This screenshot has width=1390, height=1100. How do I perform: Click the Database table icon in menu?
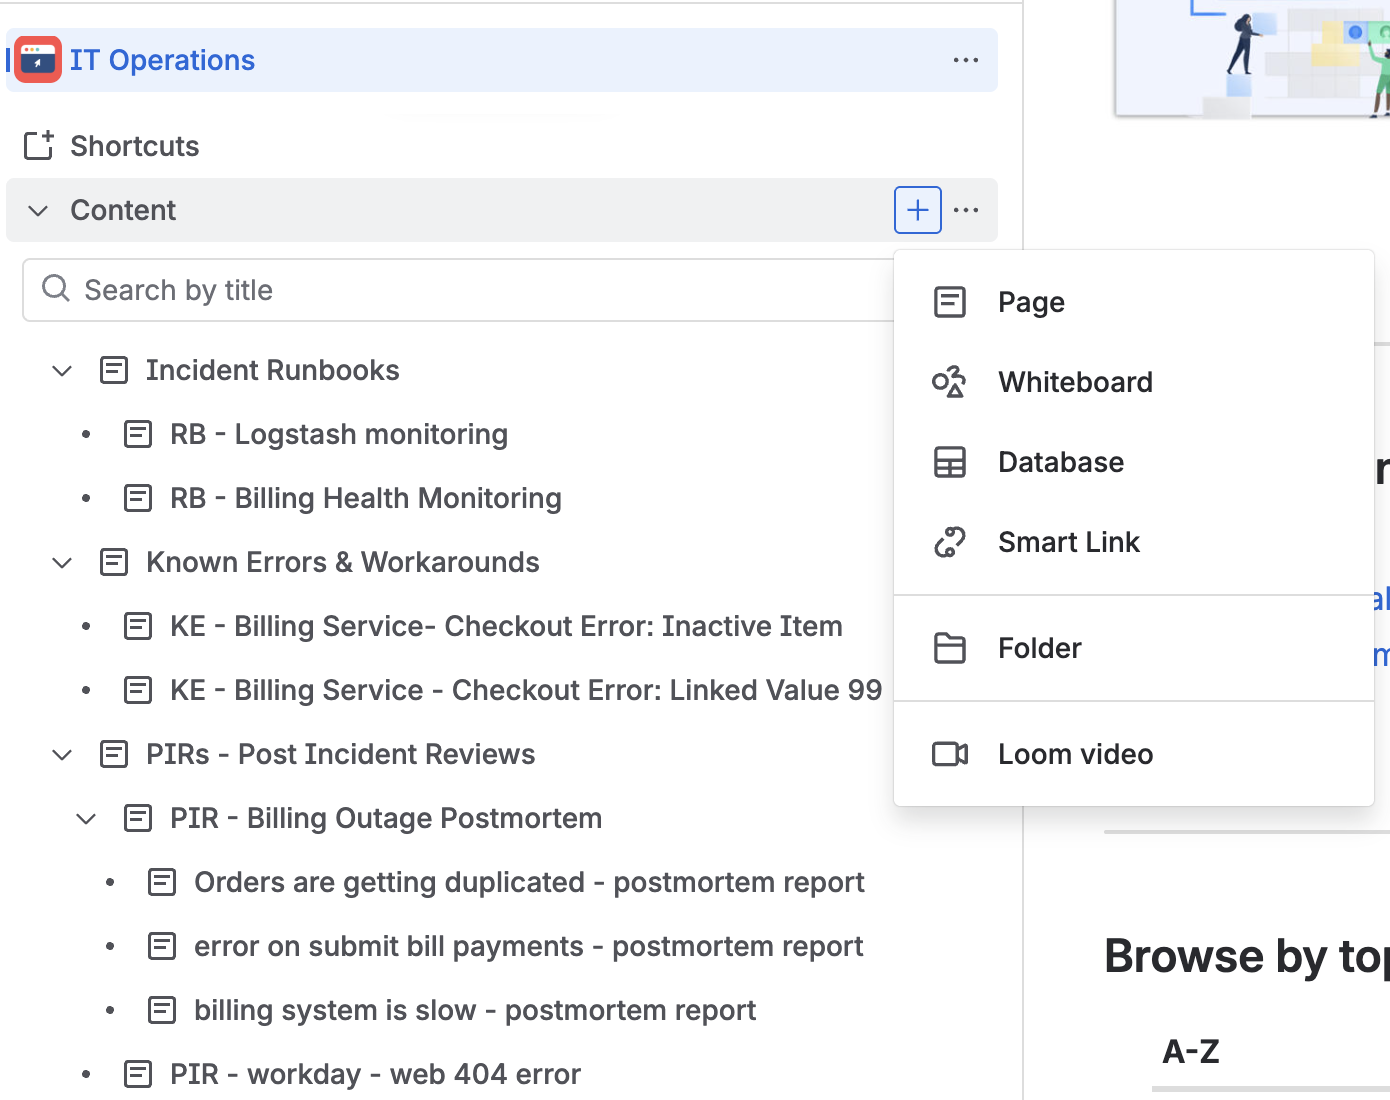pos(949,462)
